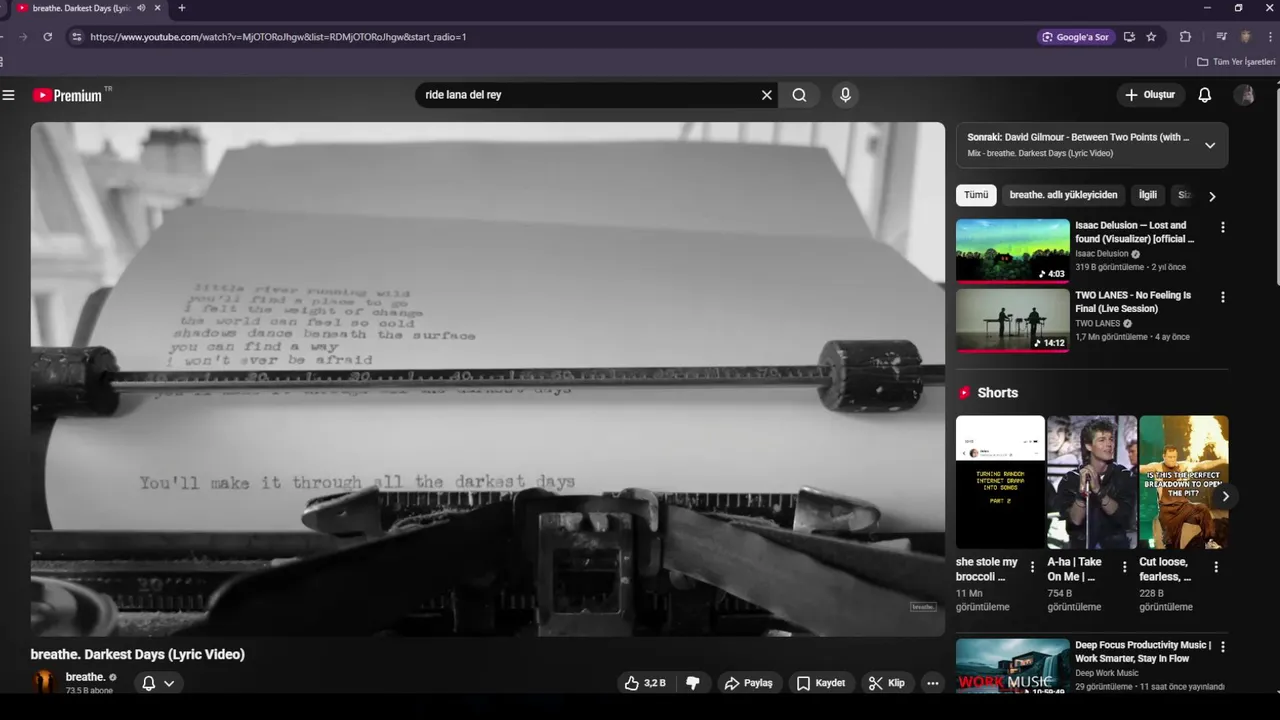Click the Google'a Sor button
Image resolution: width=1280 pixels, height=720 pixels.
[x=1076, y=37]
